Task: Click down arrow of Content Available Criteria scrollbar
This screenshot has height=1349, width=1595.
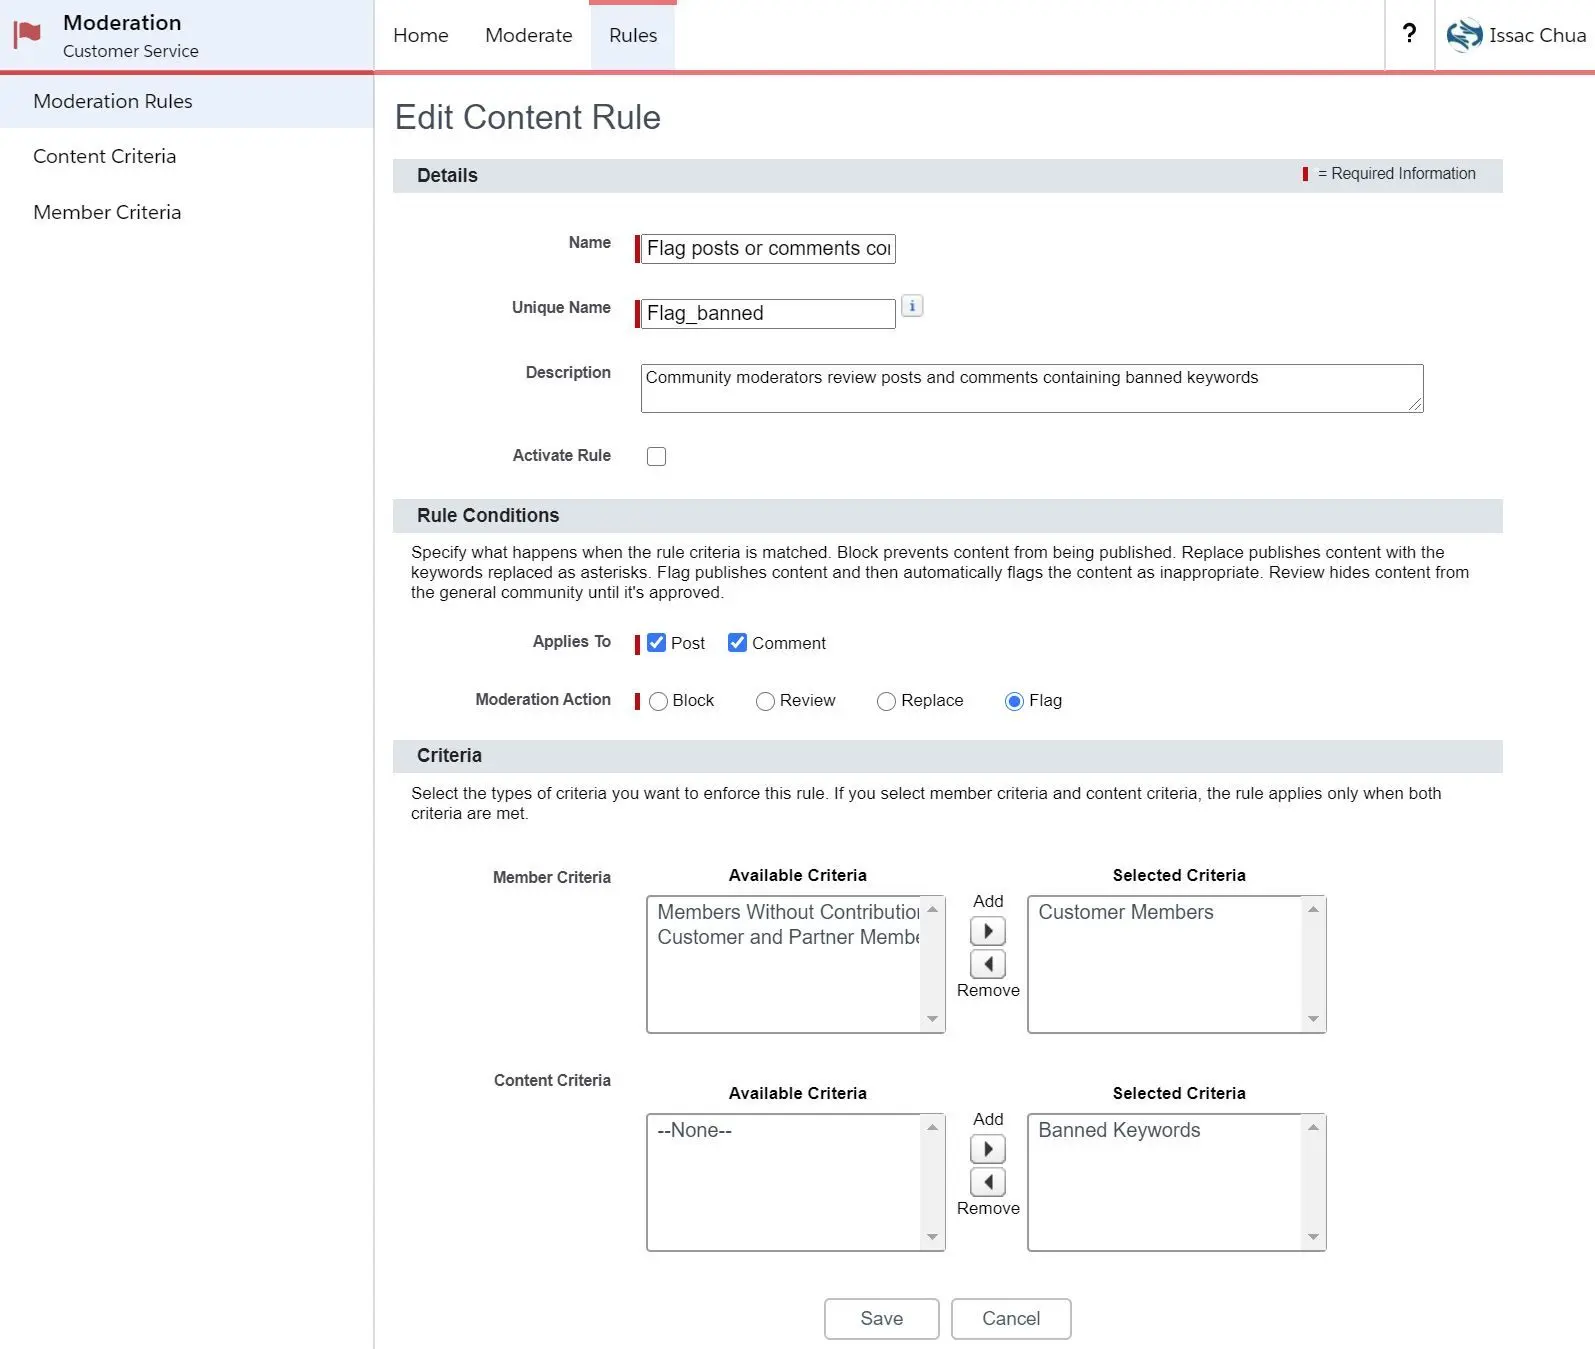Action: (x=932, y=1237)
